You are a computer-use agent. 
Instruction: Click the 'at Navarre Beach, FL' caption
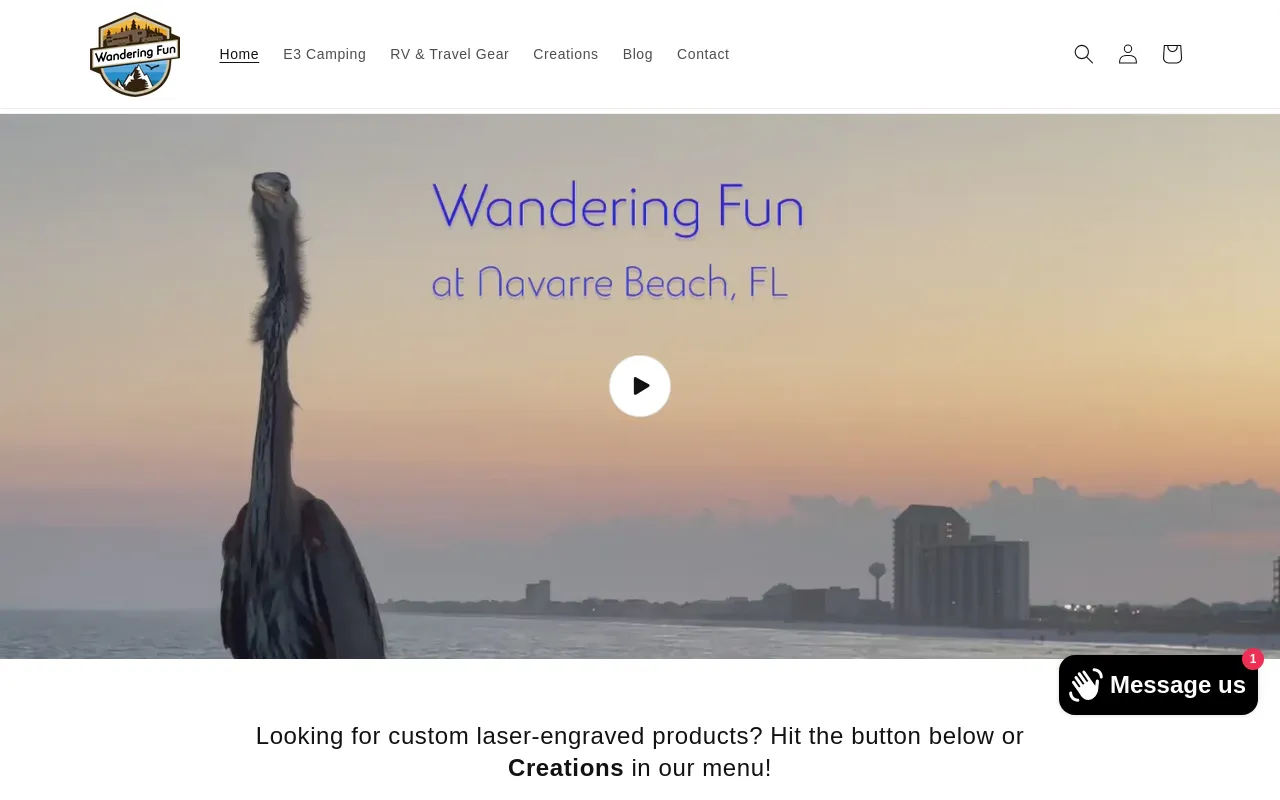click(x=610, y=282)
